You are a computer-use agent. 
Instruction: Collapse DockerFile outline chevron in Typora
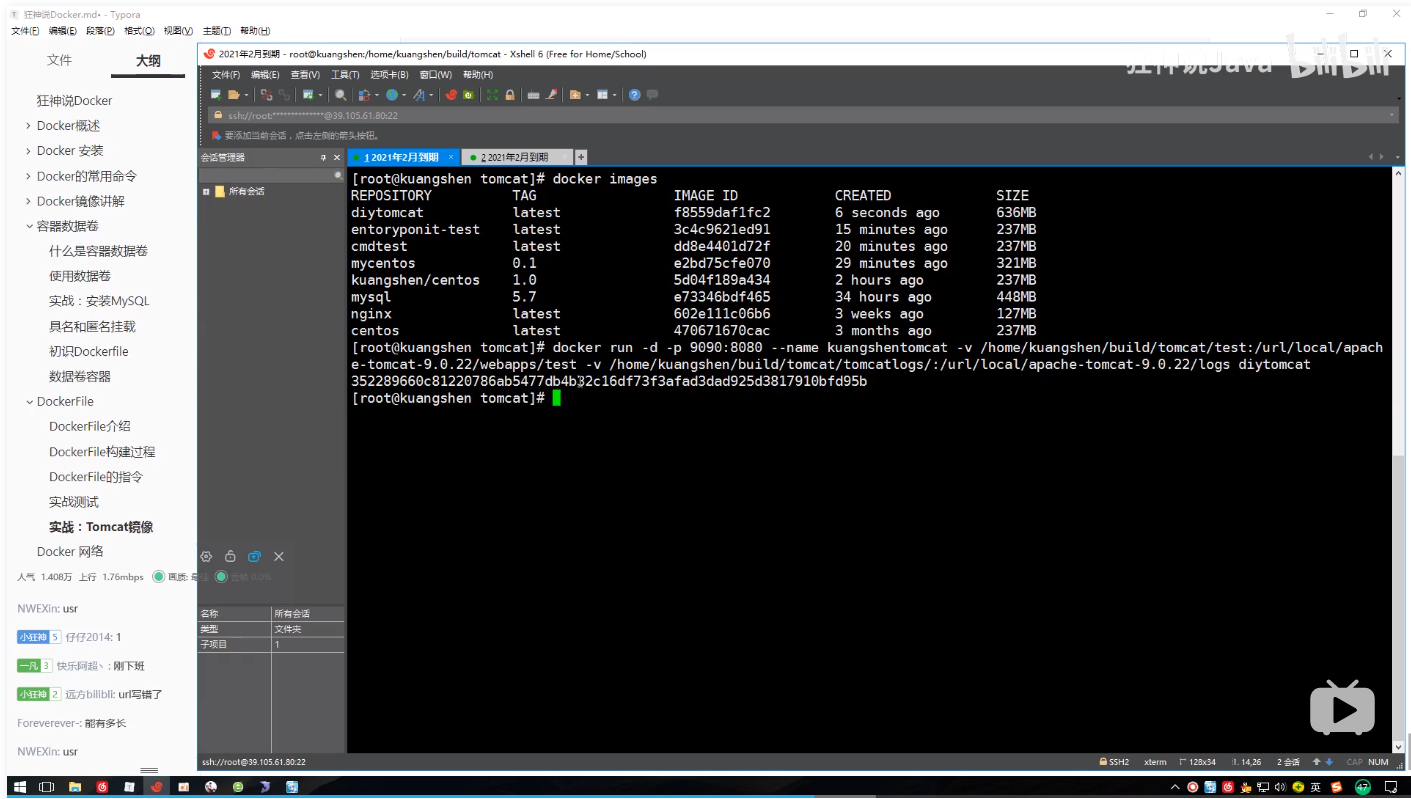(28, 401)
